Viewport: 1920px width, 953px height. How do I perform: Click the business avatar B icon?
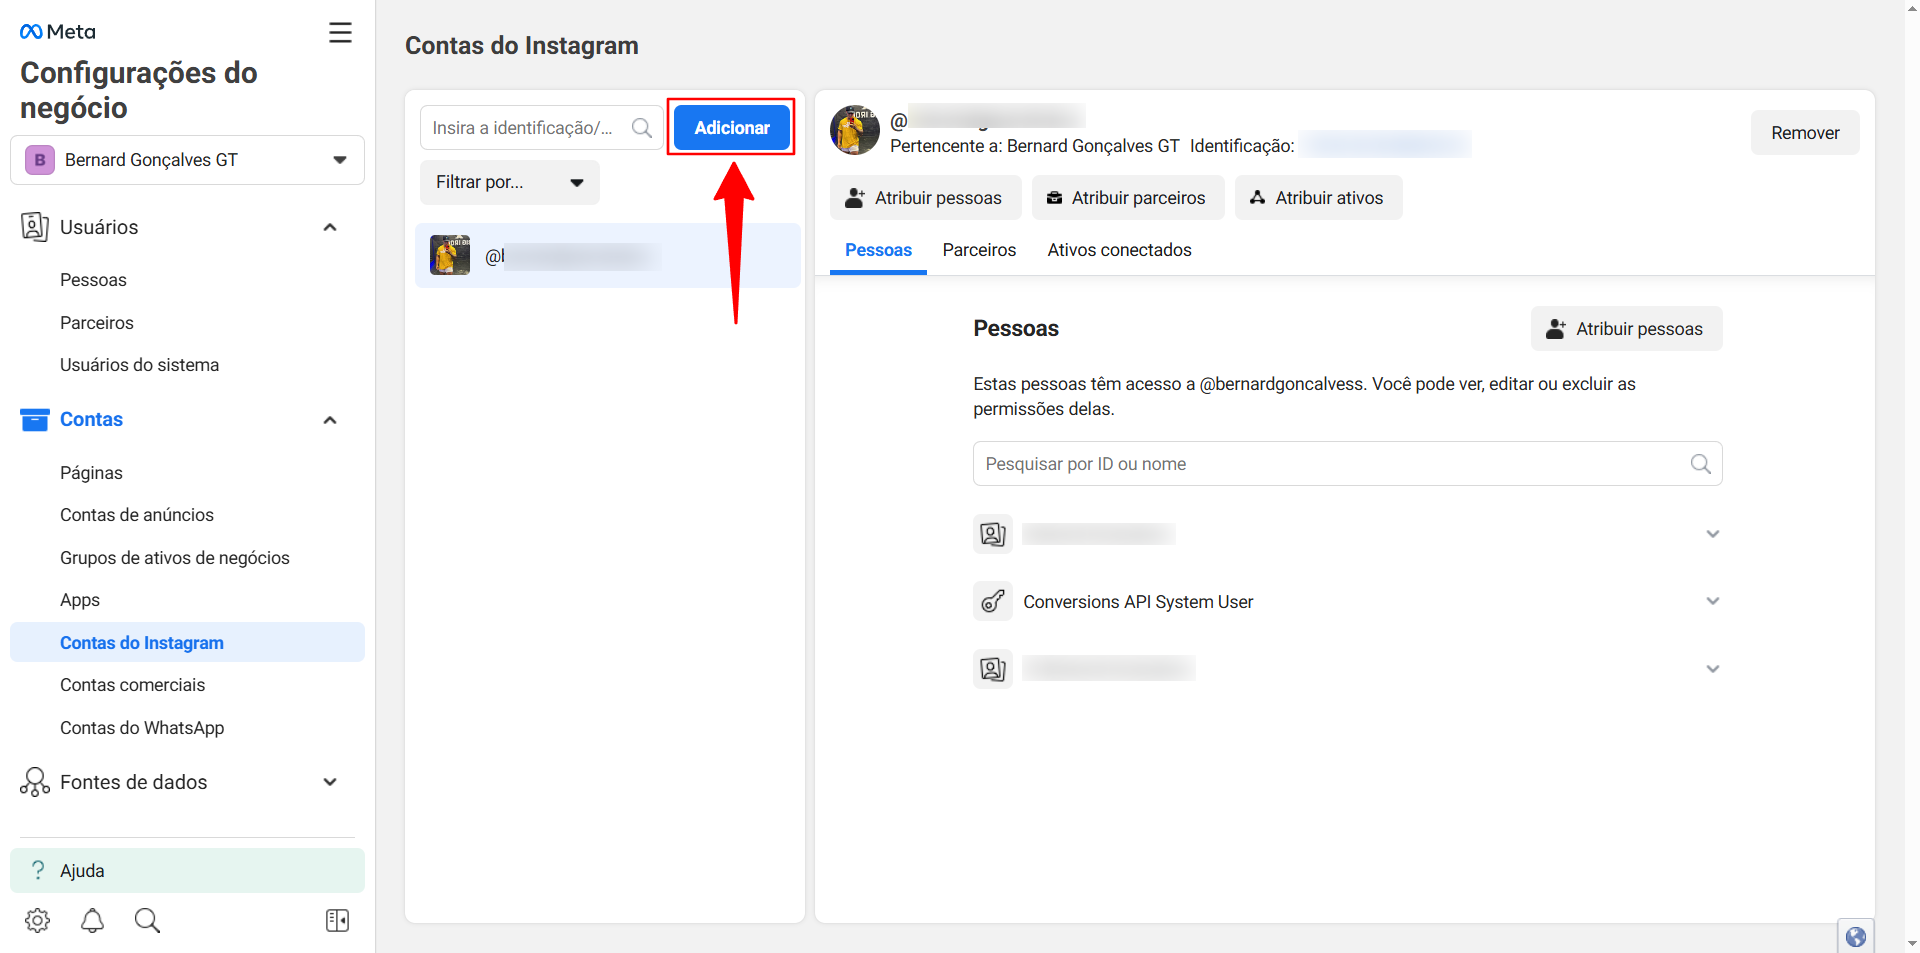[40, 160]
